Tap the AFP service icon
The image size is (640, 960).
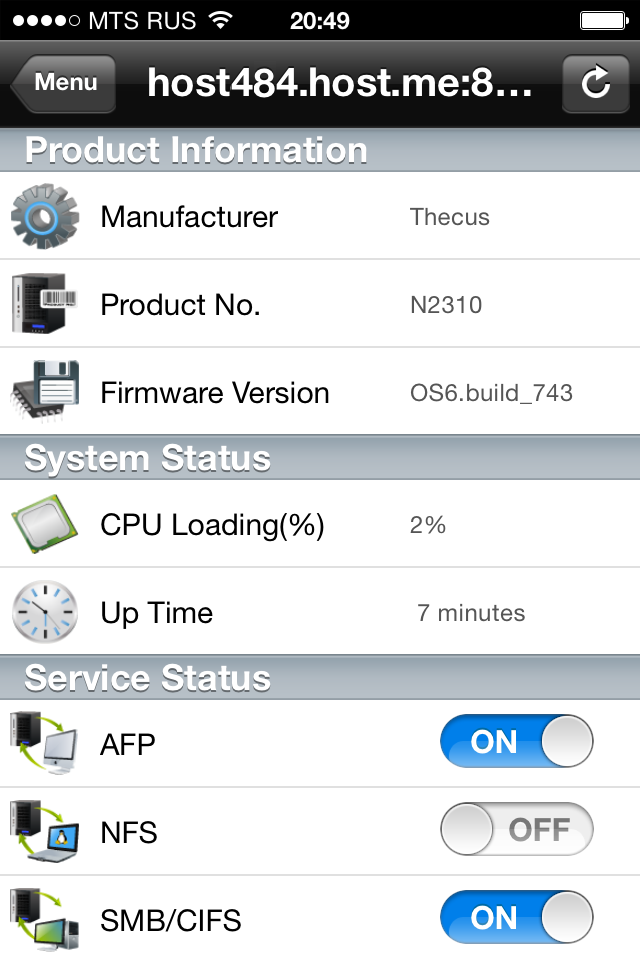pyautogui.click(x=45, y=743)
